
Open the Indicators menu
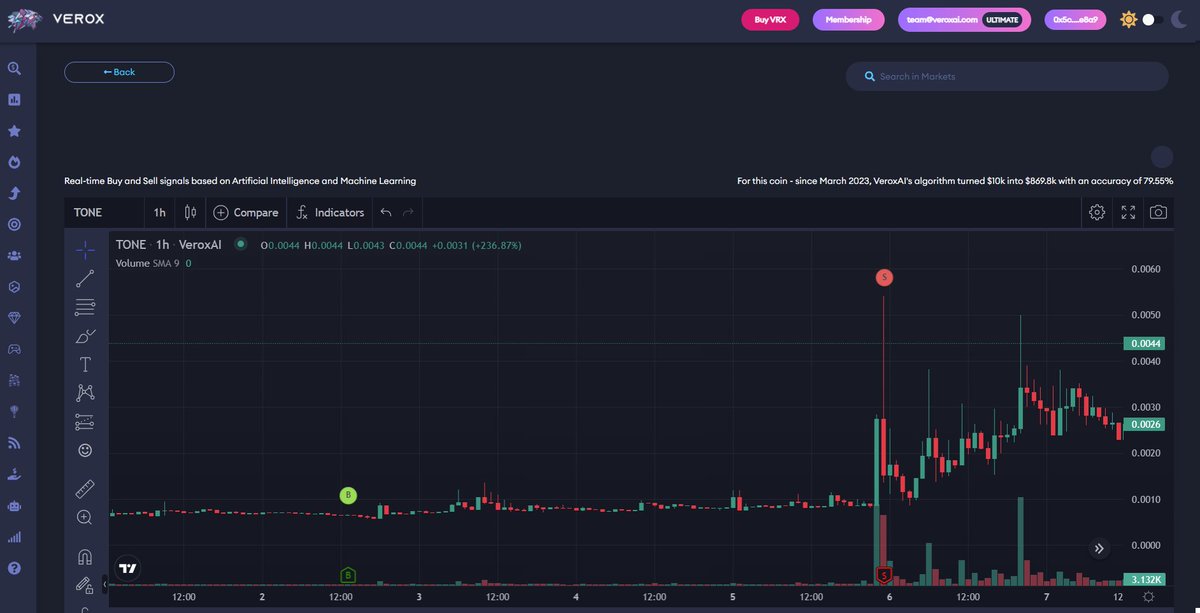click(x=331, y=213)
